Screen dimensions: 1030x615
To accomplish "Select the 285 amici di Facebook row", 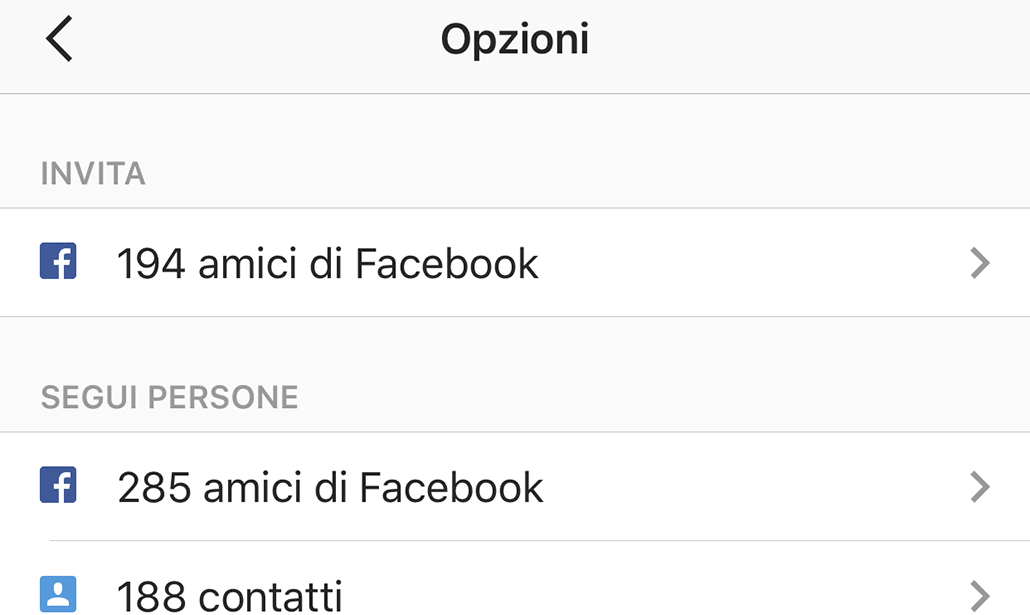I will click(x=400, y=487).
